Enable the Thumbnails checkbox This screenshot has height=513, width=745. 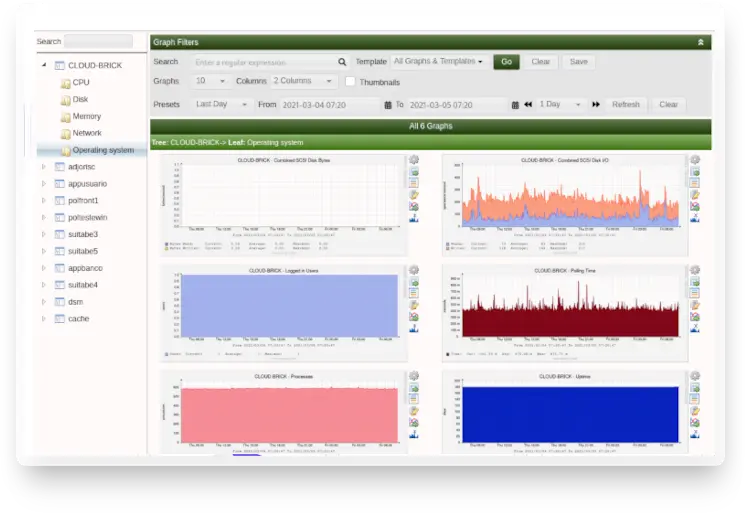[350, 81]
